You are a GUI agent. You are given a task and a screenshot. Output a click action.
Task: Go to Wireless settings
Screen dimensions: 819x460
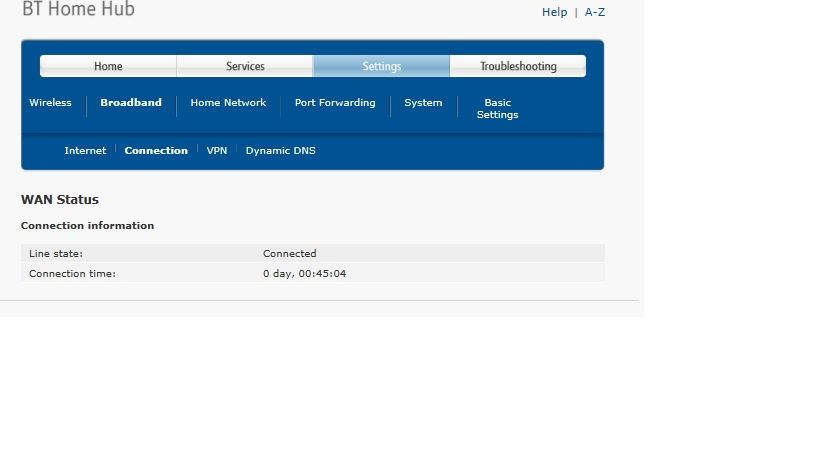click(x=50, y=102)
